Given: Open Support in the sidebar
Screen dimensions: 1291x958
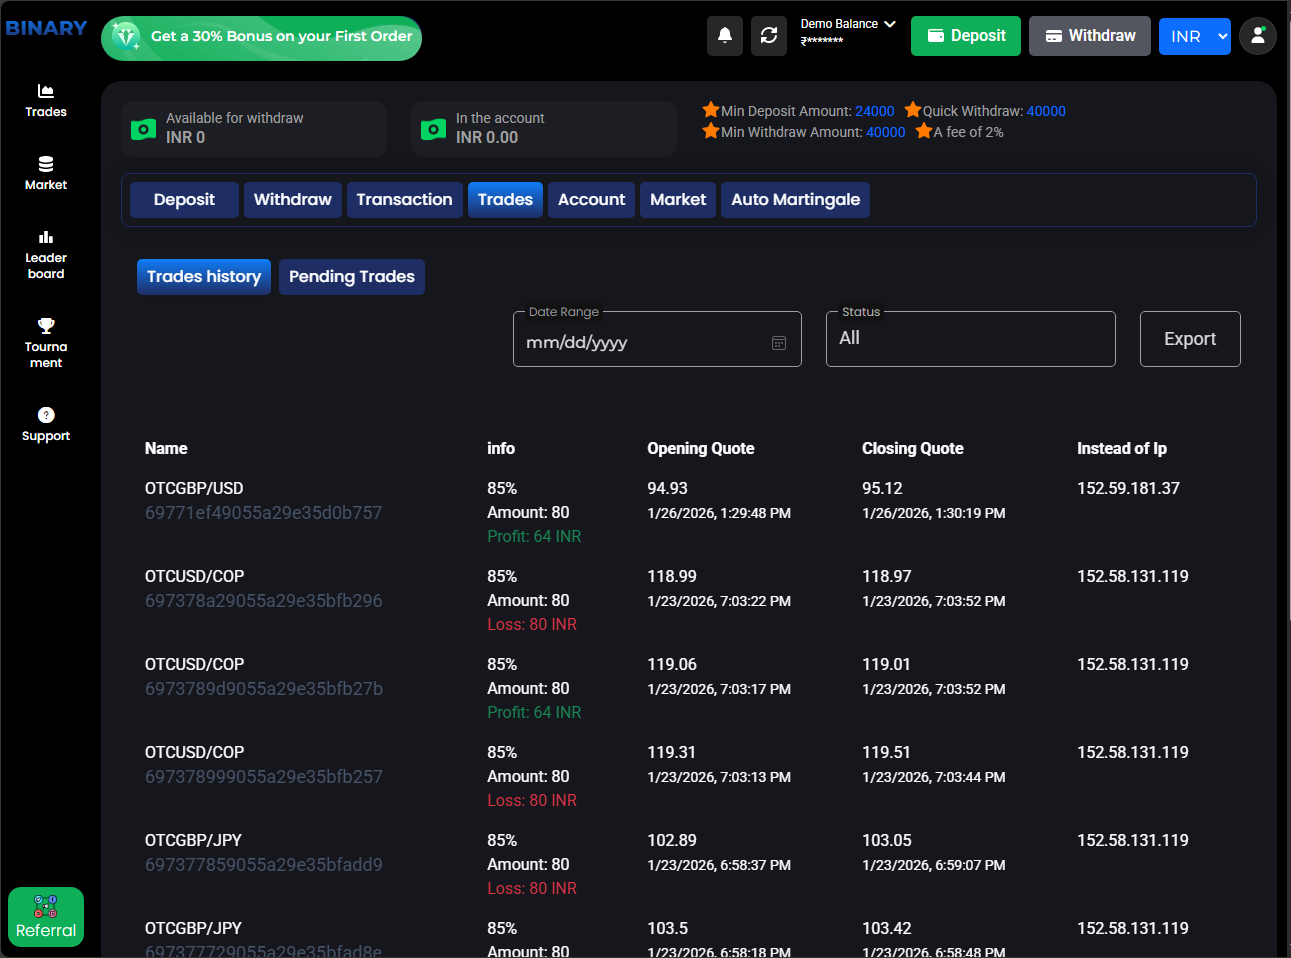Looking at the screenshot, I should point(46,424).
